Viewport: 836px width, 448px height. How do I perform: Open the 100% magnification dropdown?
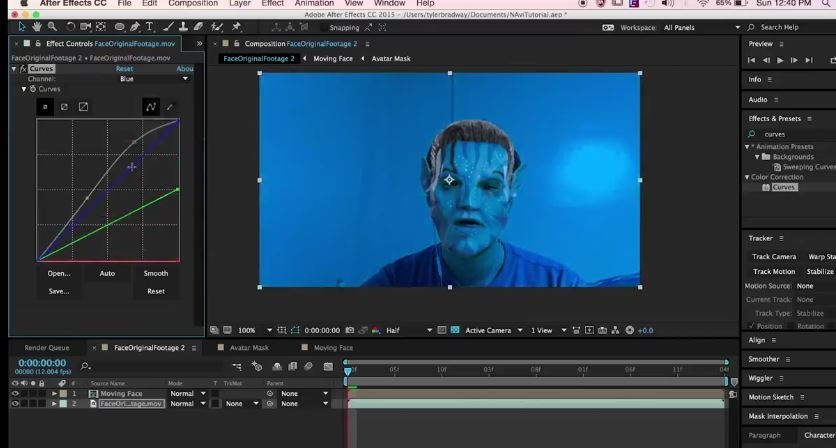point(254,330)
